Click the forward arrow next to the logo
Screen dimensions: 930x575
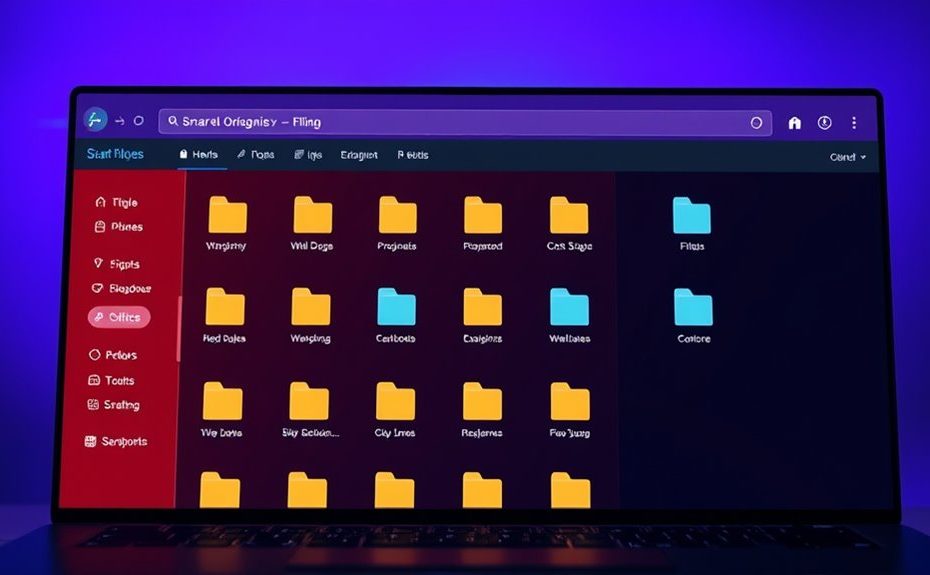click(x=120, y=121)
